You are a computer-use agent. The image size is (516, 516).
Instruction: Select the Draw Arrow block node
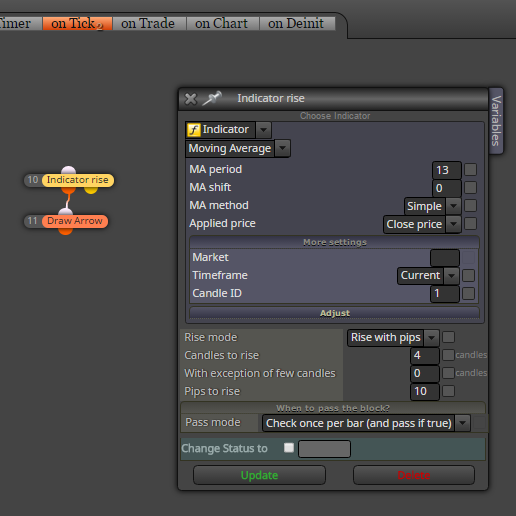coord(75,221)
